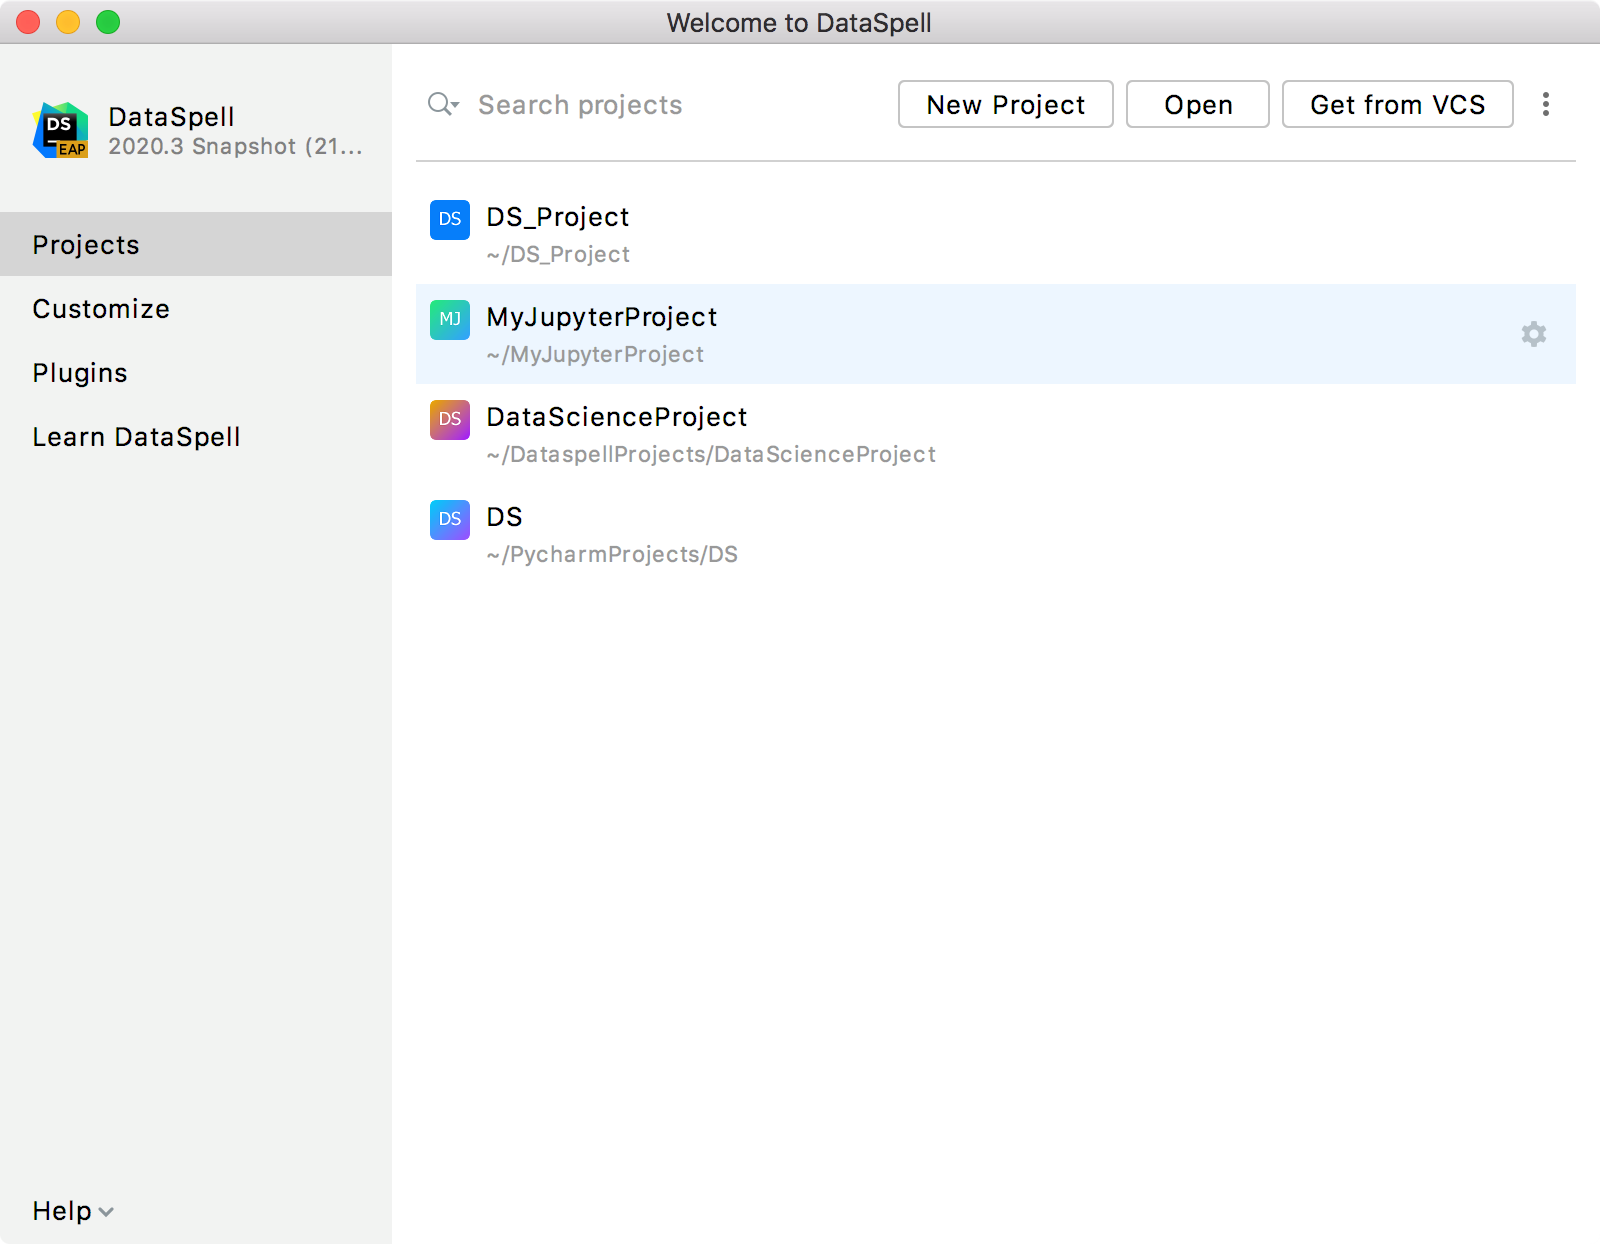Switch to the Customize section
This screenshot has height=1244, width=1600.
pyautogui.click(x=101, y=309)
